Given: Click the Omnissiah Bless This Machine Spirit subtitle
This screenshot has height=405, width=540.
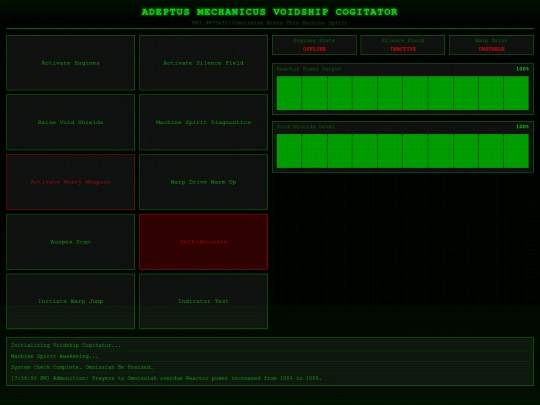Looking at the screenshot, I should click(x=270, y=23).
